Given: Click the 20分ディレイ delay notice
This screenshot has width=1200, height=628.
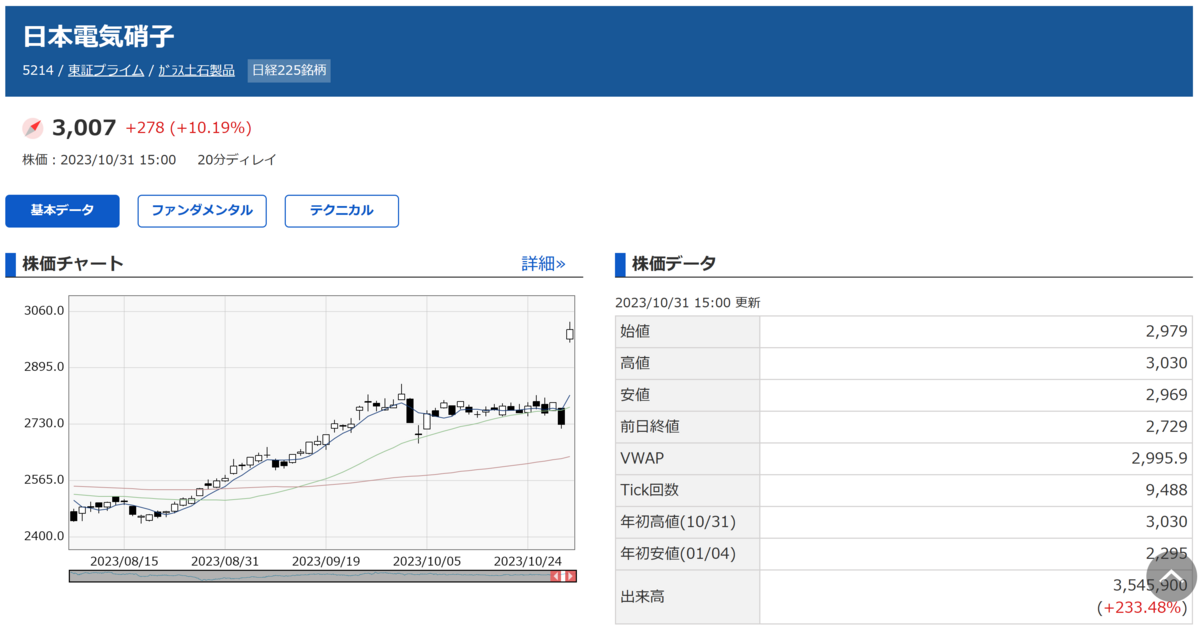Looking at the screenshot, I should (x=237, y=160).
